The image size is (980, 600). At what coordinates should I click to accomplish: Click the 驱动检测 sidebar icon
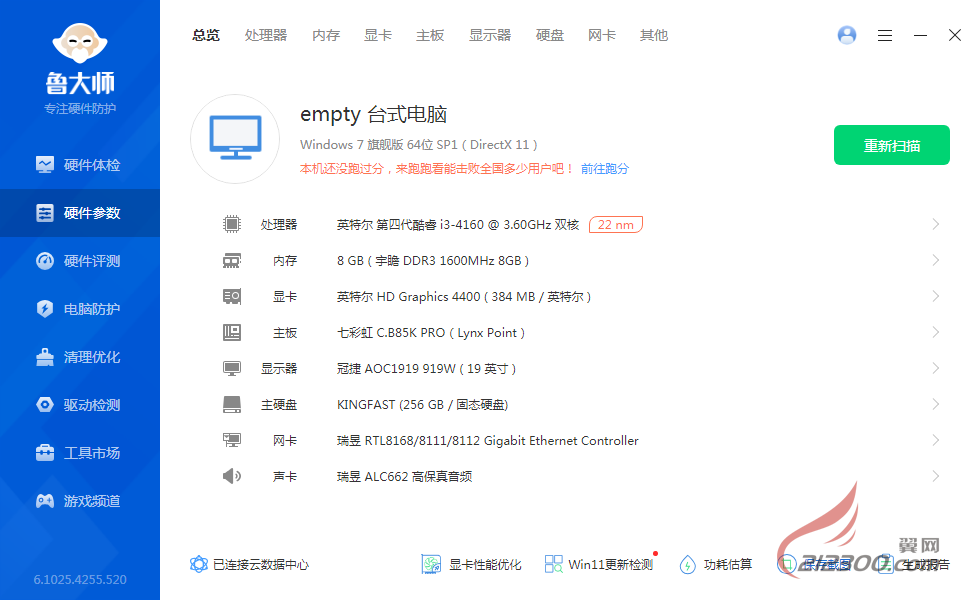pos(45,405)
